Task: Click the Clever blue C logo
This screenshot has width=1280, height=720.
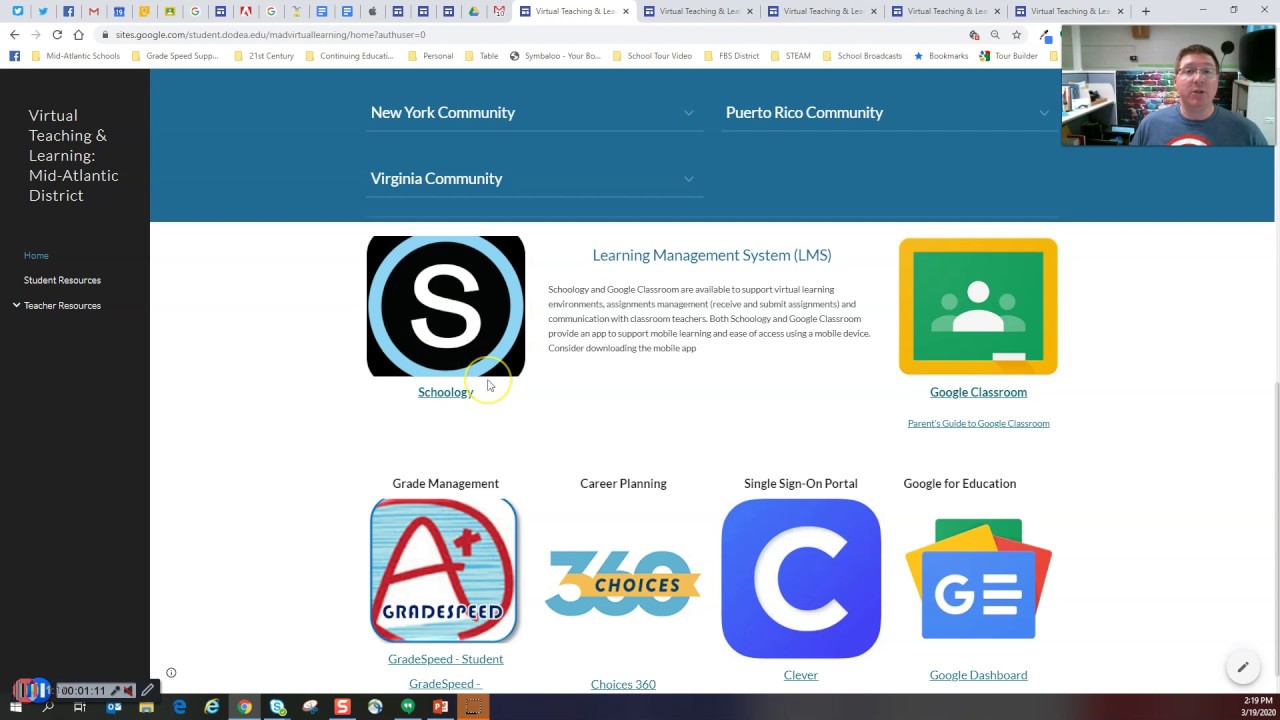Action: pyautogui.click(x=801, y=579)
